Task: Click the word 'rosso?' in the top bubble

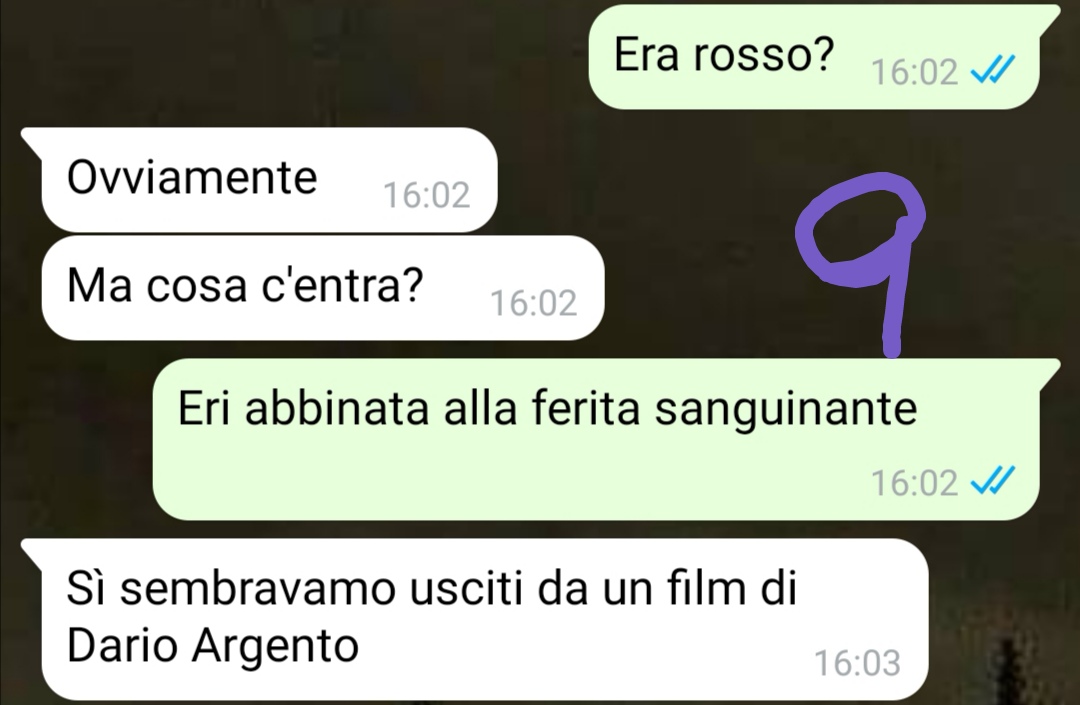Action: [764, 55]
